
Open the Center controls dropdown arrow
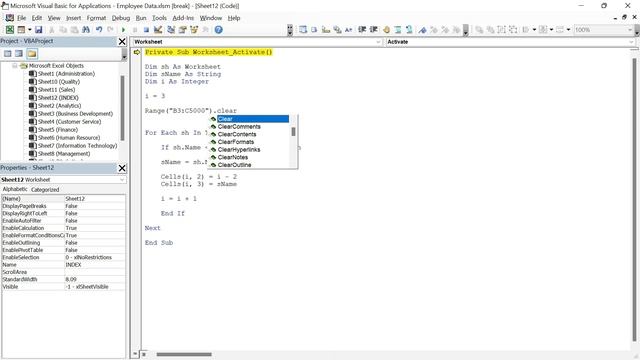coord(551,29)
